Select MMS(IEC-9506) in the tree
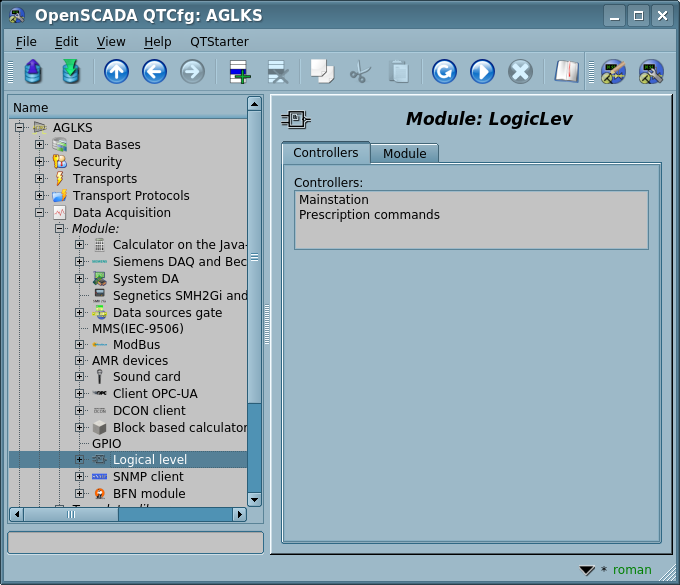680x585 pixels. pos(138,329)
